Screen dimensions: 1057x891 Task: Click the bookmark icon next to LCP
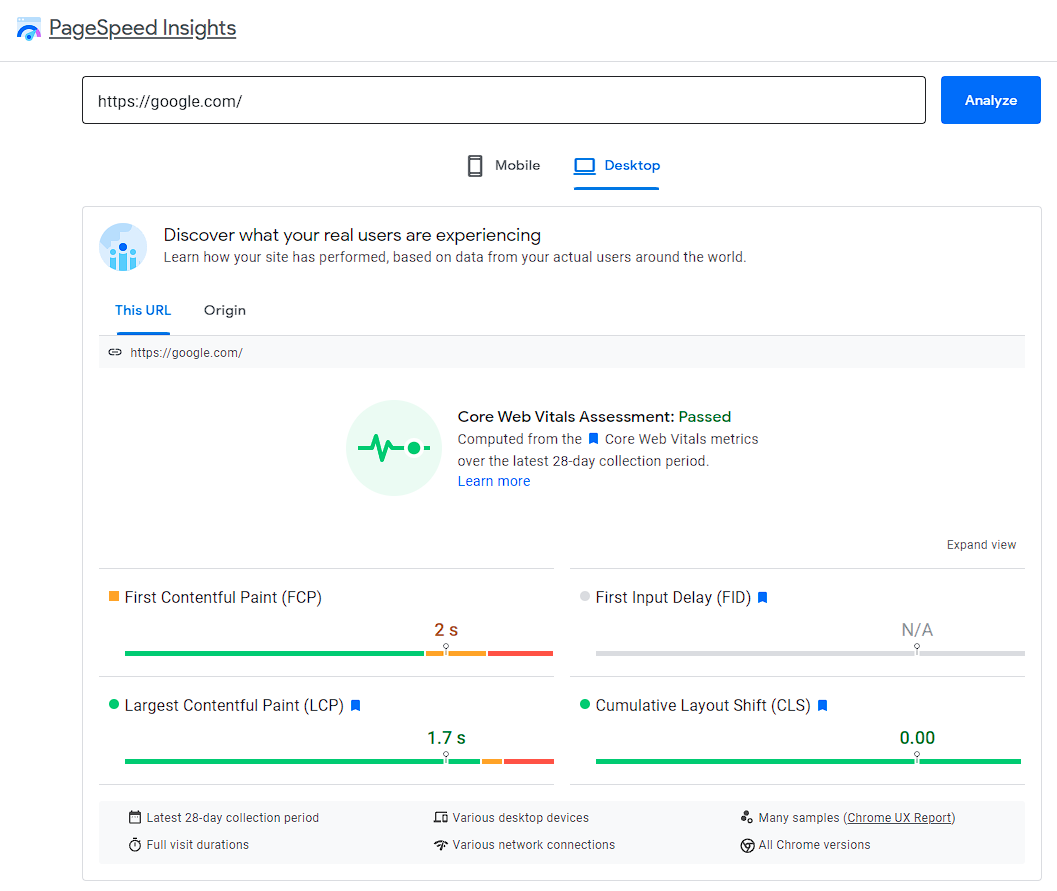coord(355,705)
